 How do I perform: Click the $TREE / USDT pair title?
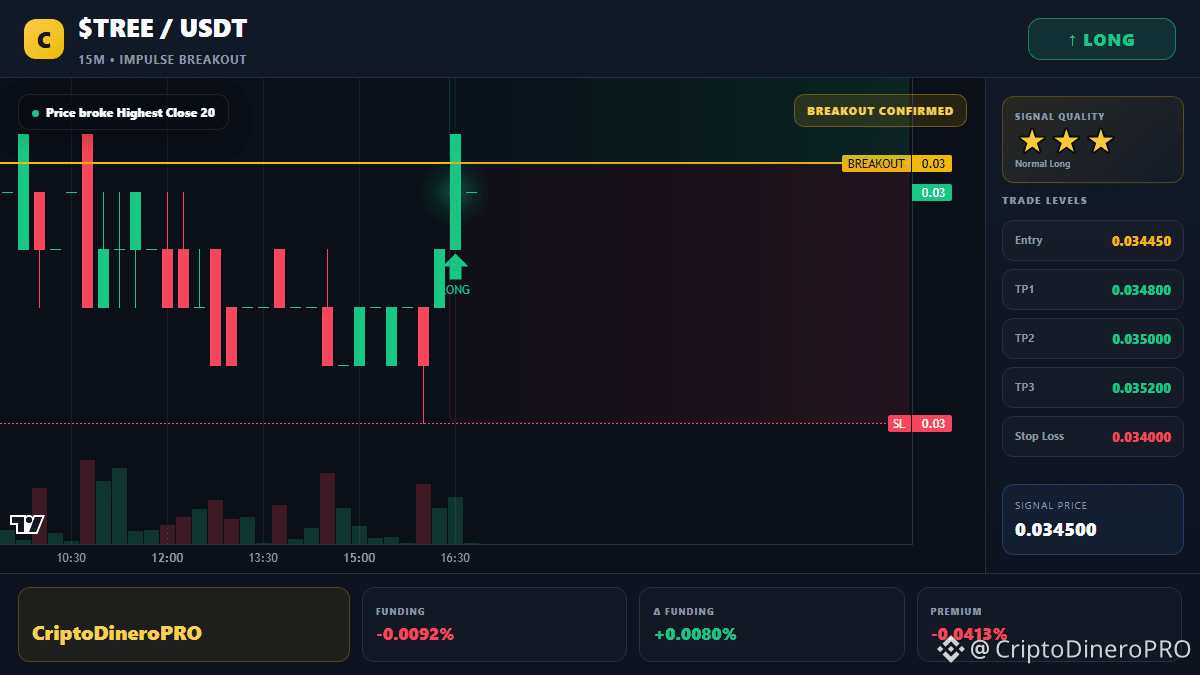coord(163,29)
